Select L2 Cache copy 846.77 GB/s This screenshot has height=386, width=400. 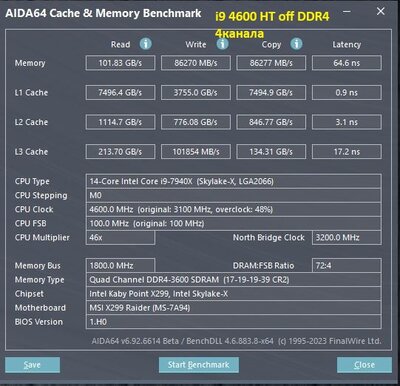pos(271,122)
